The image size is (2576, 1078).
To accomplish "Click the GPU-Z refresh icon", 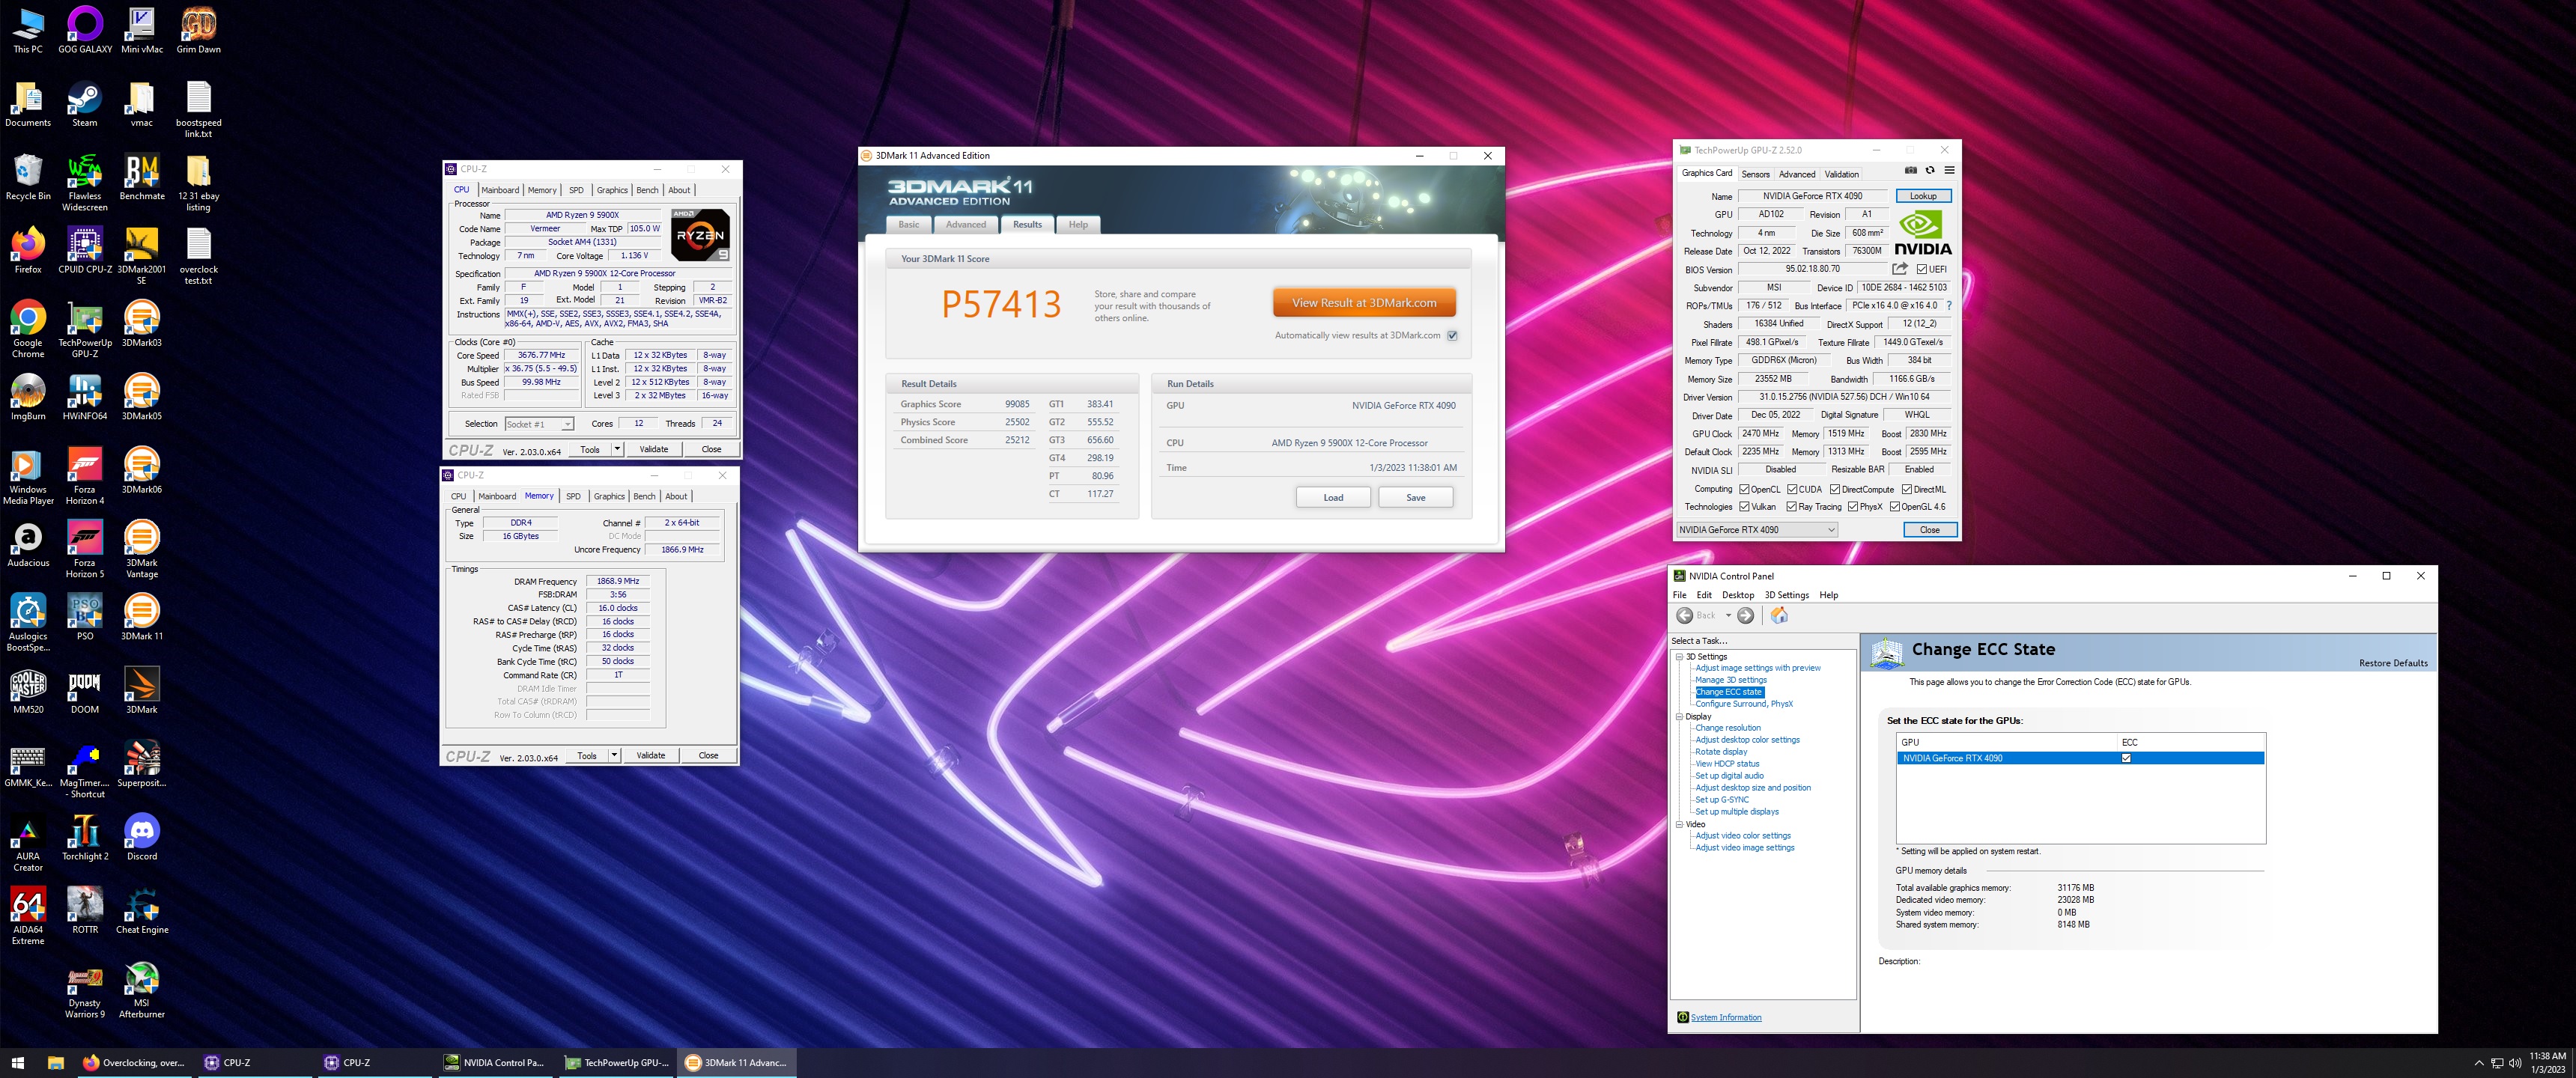I will (1930, 171).
